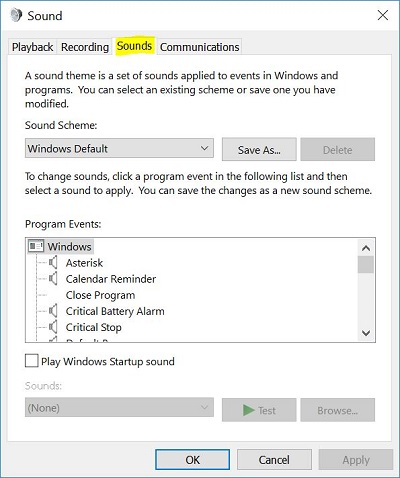400x478 pixels.
Task: Open the Communications tab
Action: coord(199,47)
